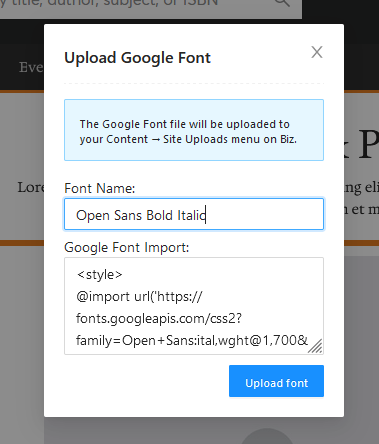Grab the textarea resize handle
This screenshot has width=379, height=444.
tap(315, 346)
